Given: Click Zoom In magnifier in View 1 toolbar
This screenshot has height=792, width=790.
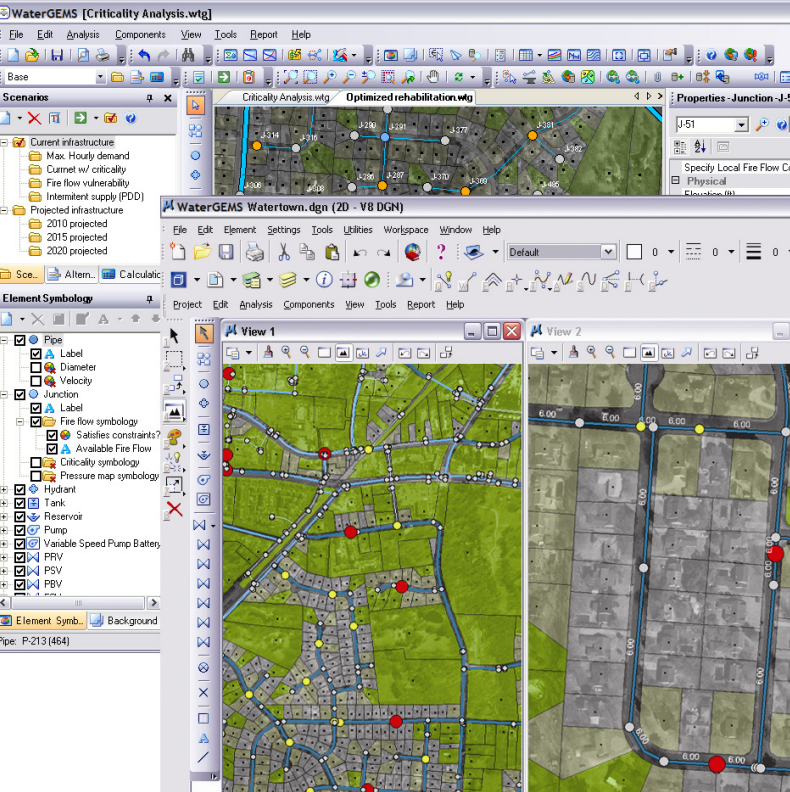Looking at the screenshot, I should click(286, 352).
